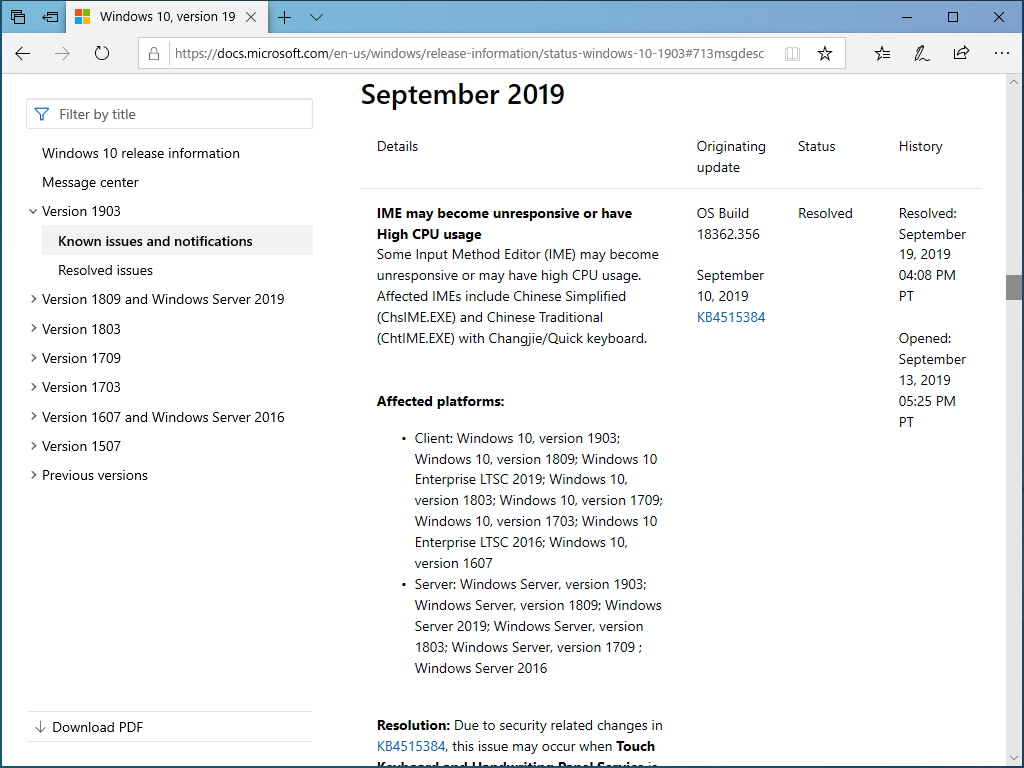Collapse the Version 1903 section
Viewport: 1024px width, 768px height.
click(x=33, y=211)
